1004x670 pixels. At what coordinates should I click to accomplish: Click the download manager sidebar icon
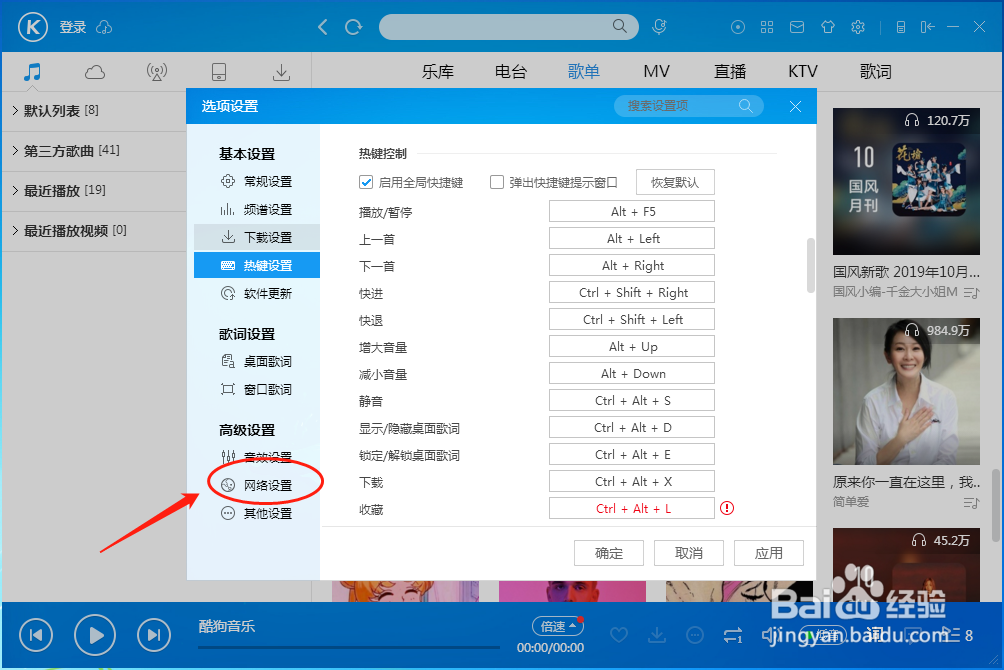[281, 71]
